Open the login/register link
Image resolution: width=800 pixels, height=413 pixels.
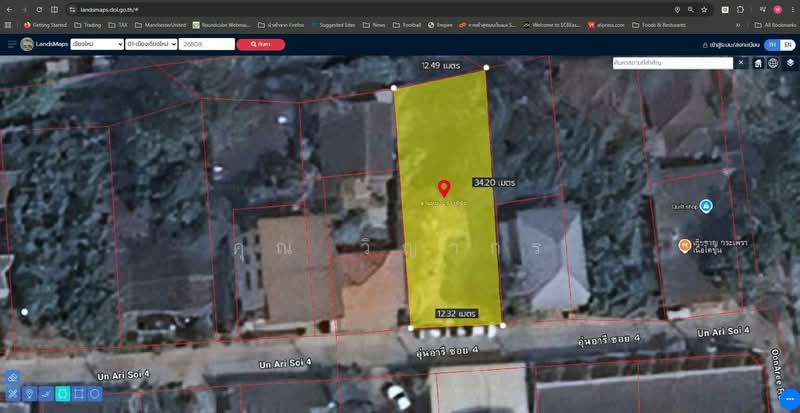(x=731, y=45)
